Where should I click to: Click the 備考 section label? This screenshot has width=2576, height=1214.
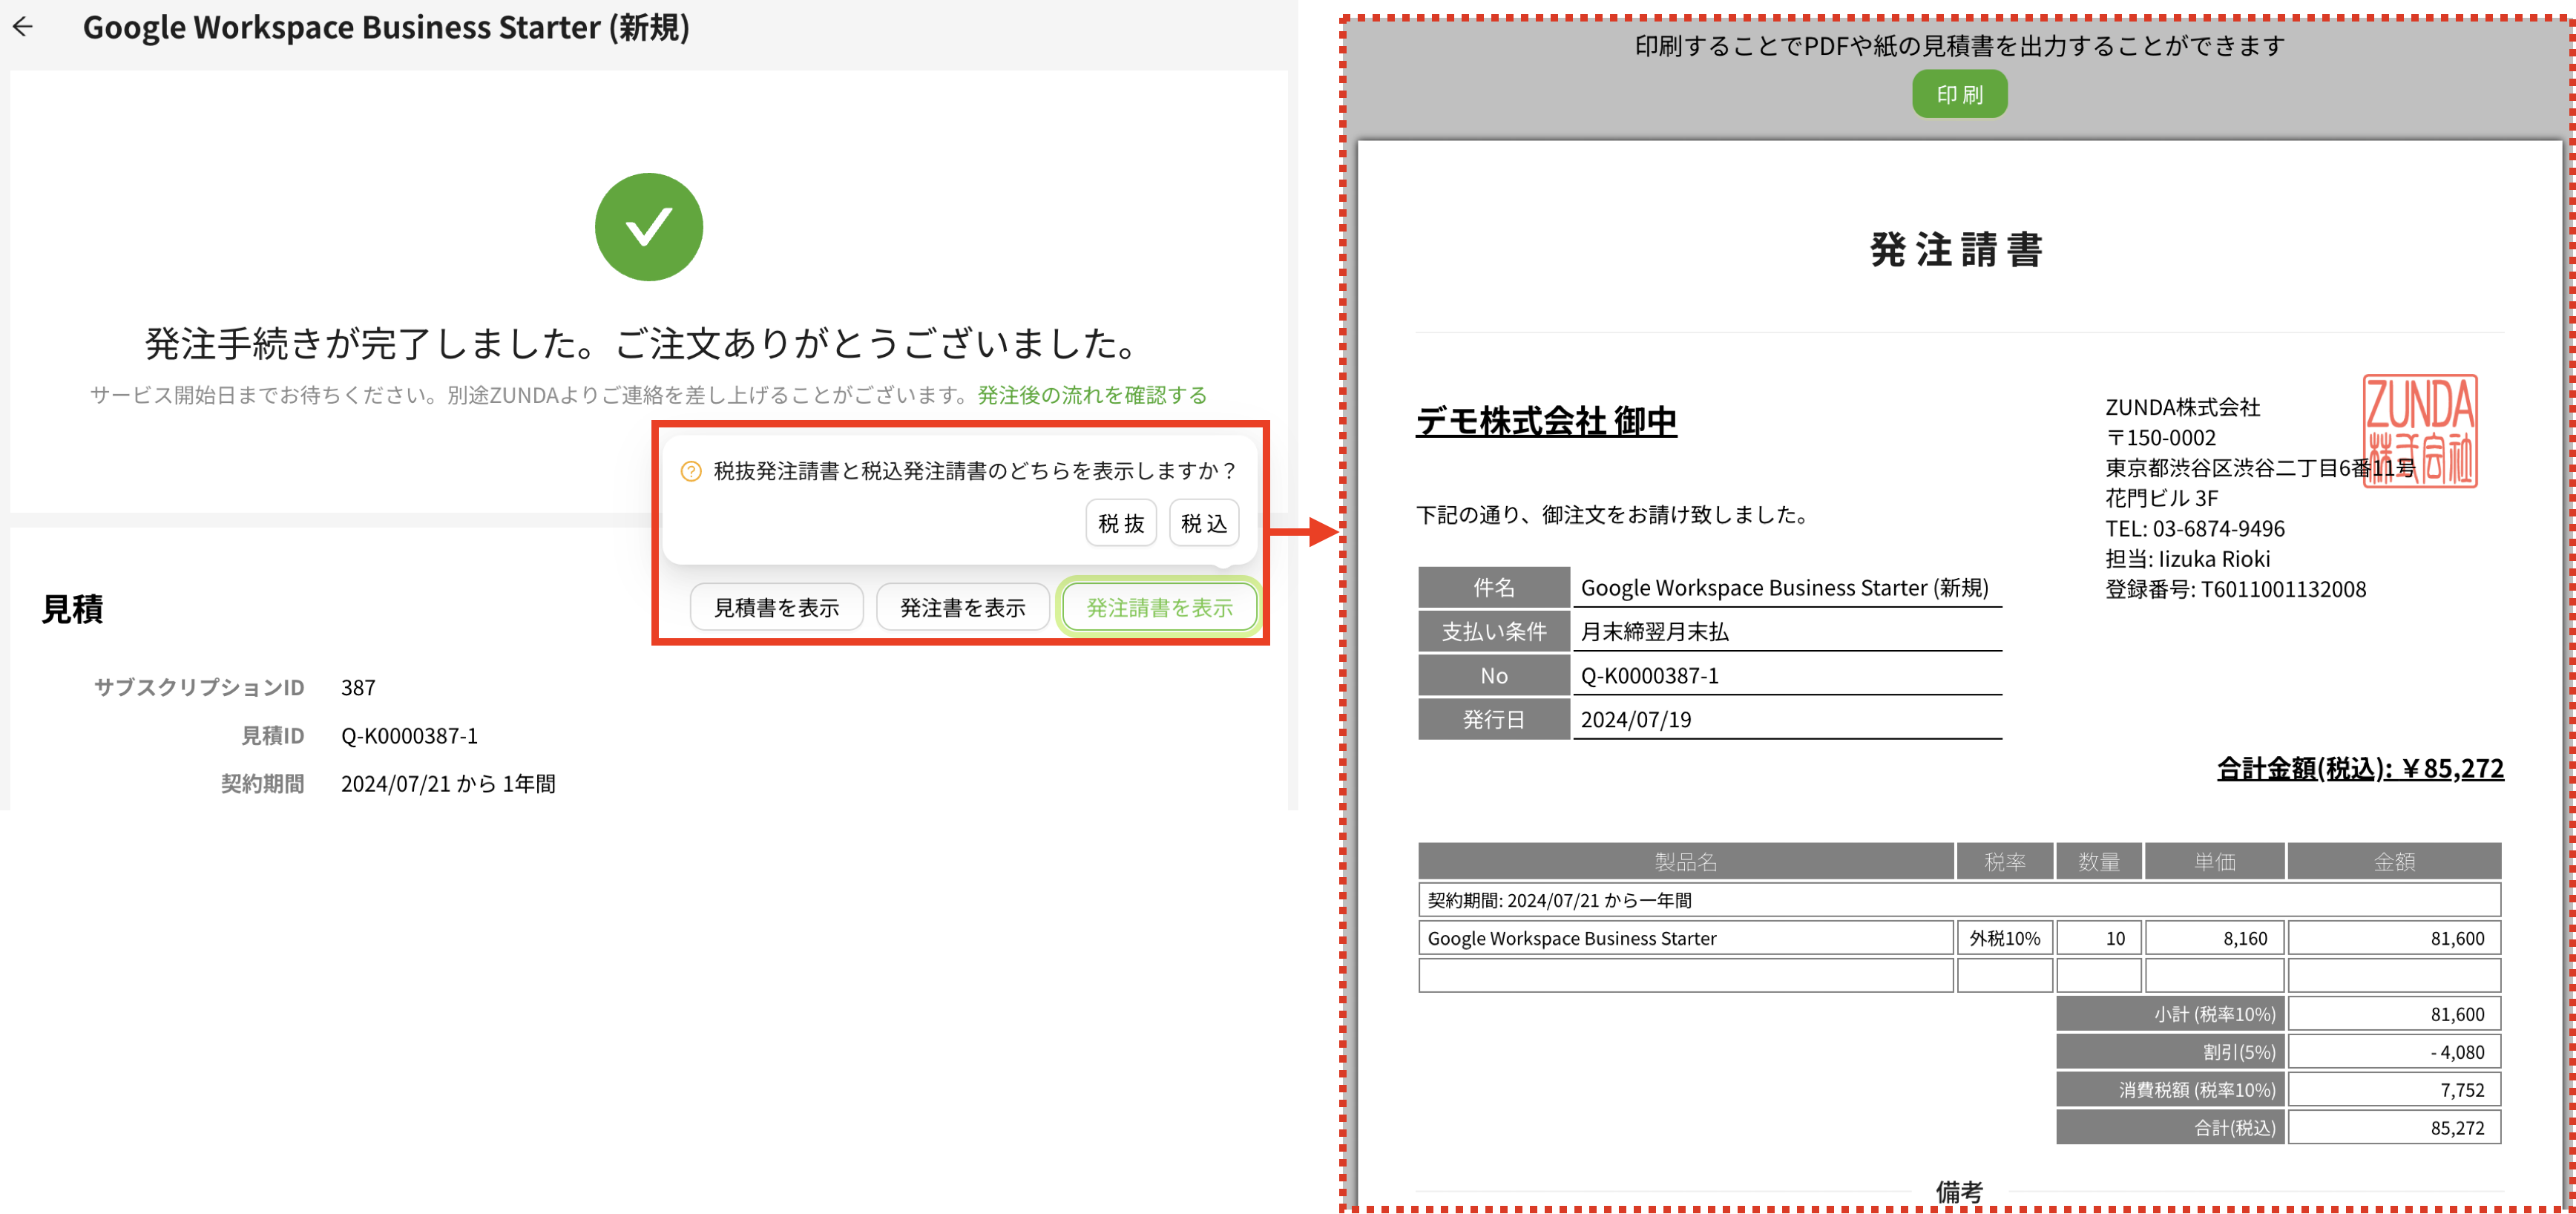(x=1959, y=1192)
